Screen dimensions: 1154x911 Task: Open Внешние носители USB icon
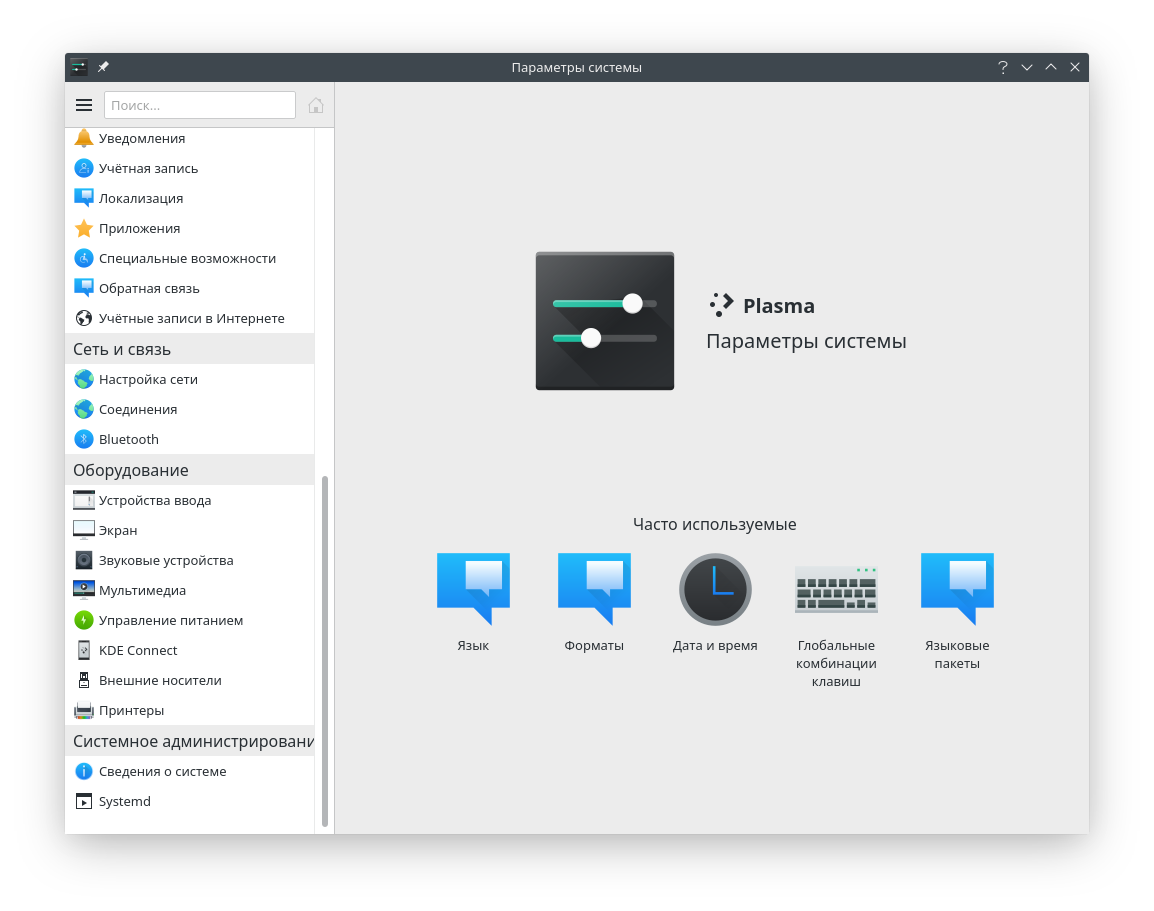[84, 681]
